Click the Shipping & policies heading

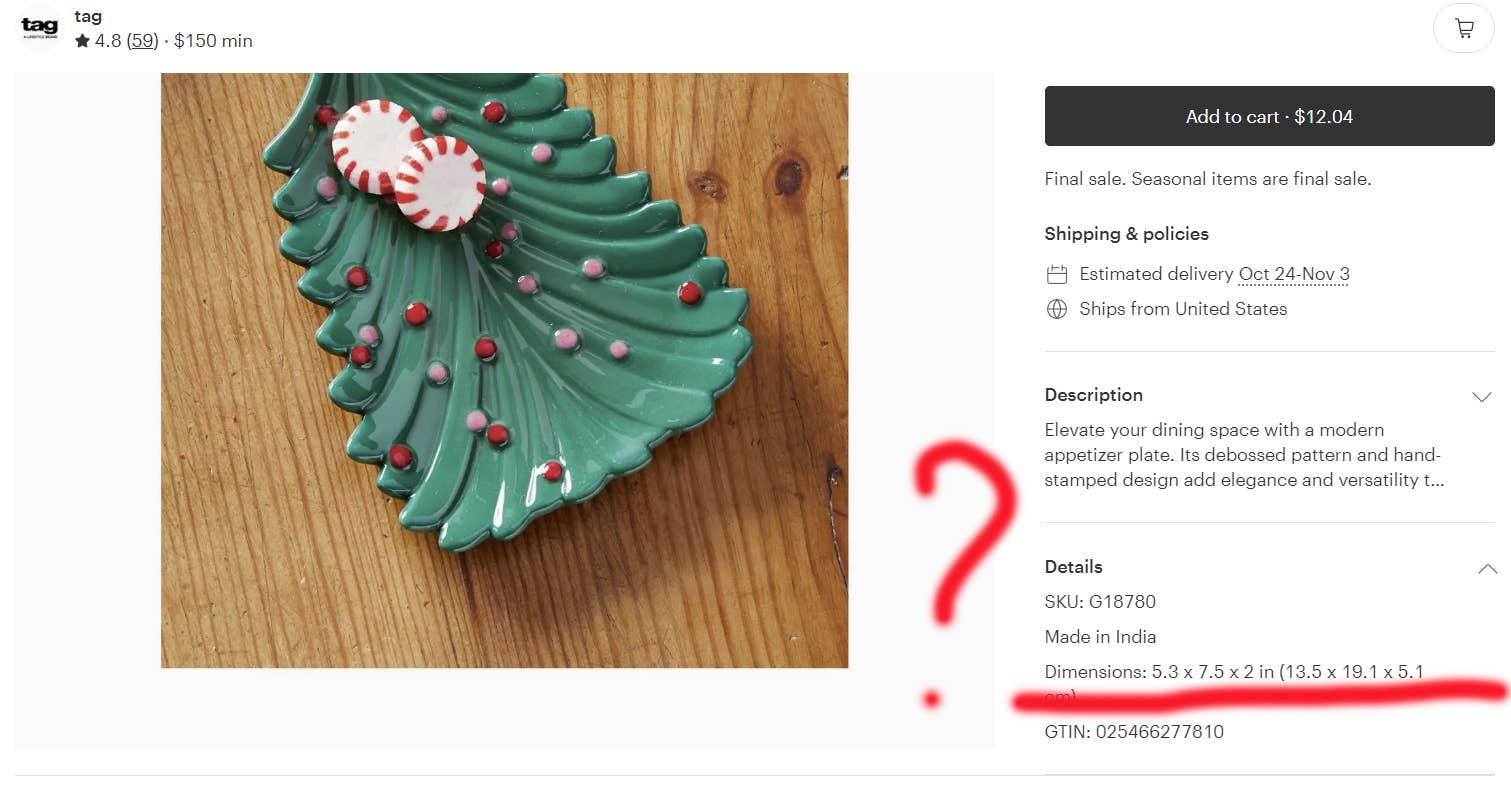pyautogui.click(x=1126, y=234)
